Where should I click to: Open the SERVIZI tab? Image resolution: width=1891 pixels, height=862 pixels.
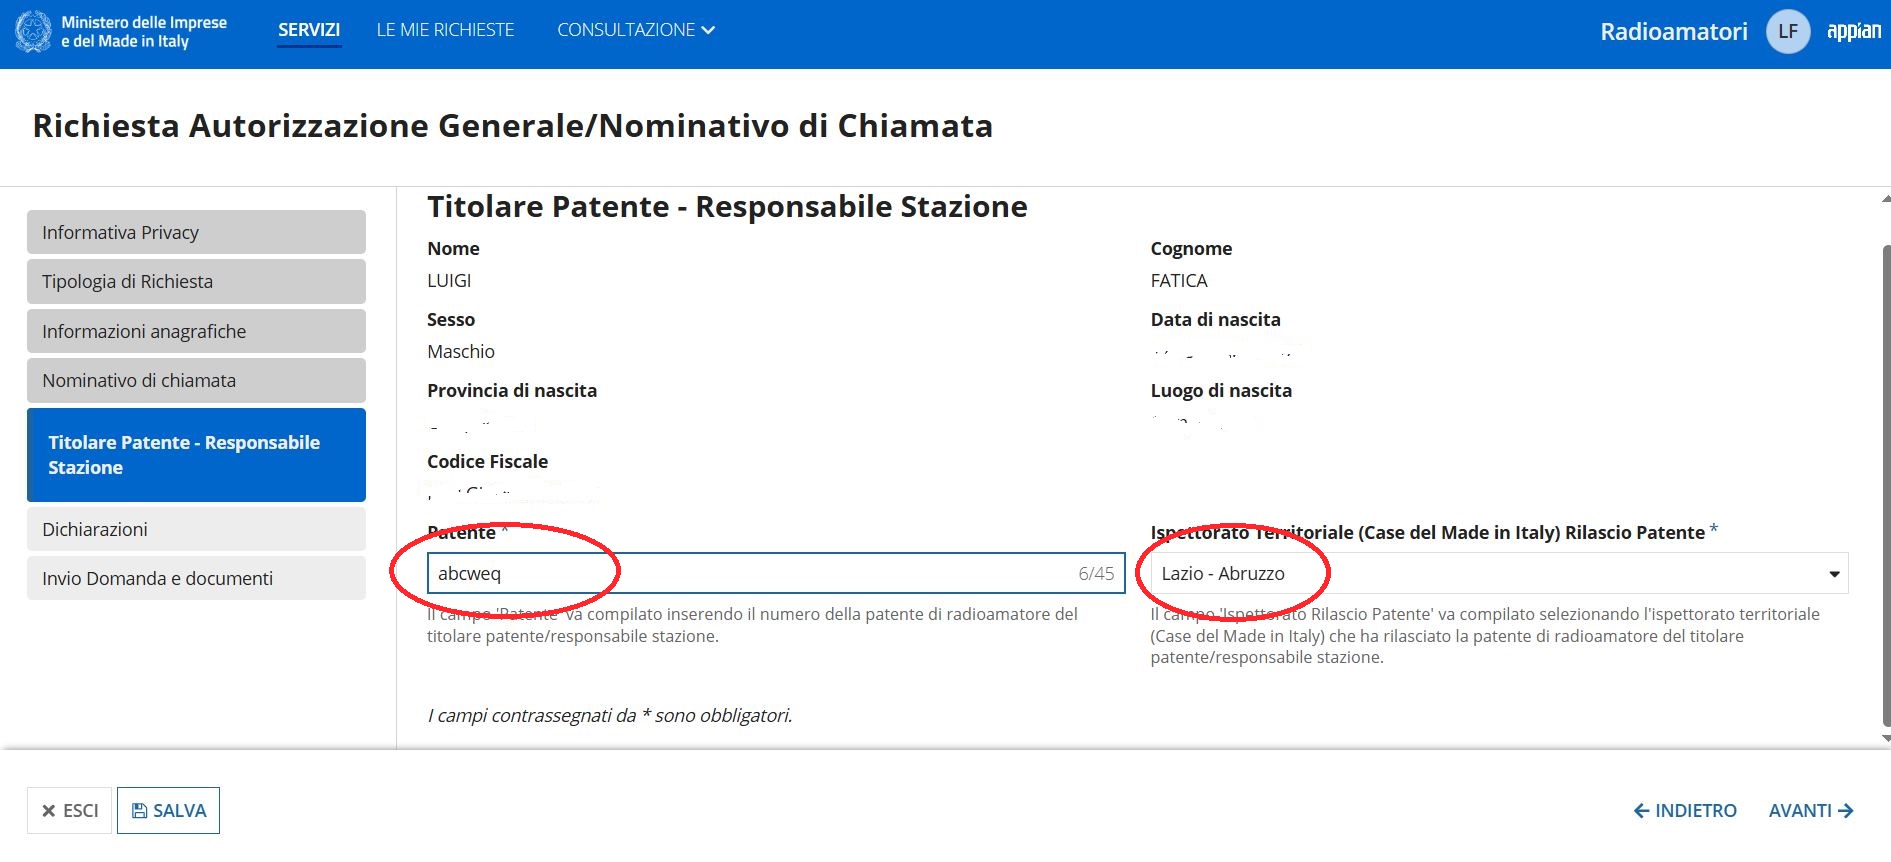point(309,30)
